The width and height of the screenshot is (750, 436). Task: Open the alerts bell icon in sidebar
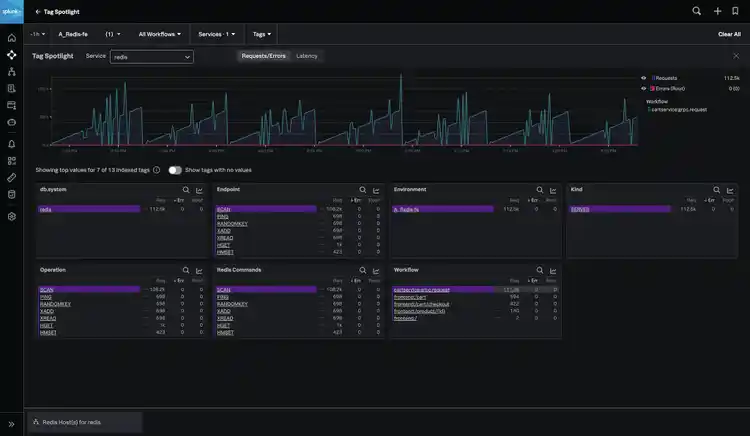tap(11, 144)
